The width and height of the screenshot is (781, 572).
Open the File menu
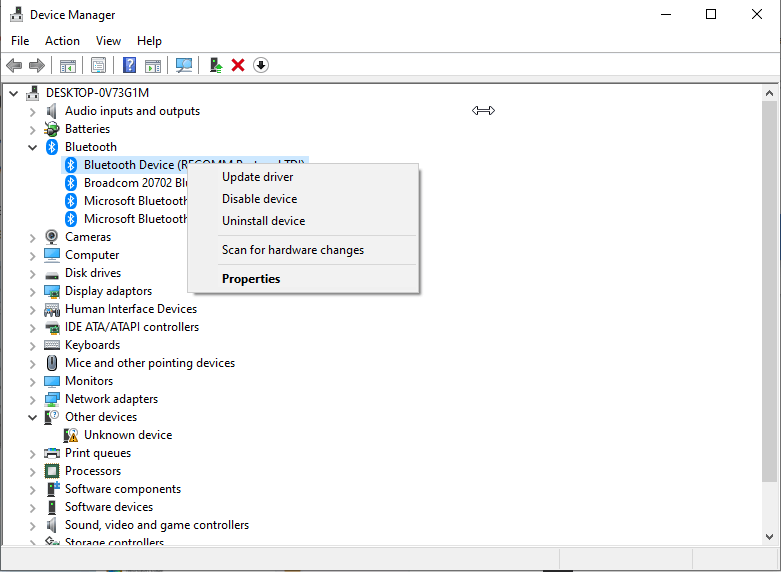tap(20, 41)
